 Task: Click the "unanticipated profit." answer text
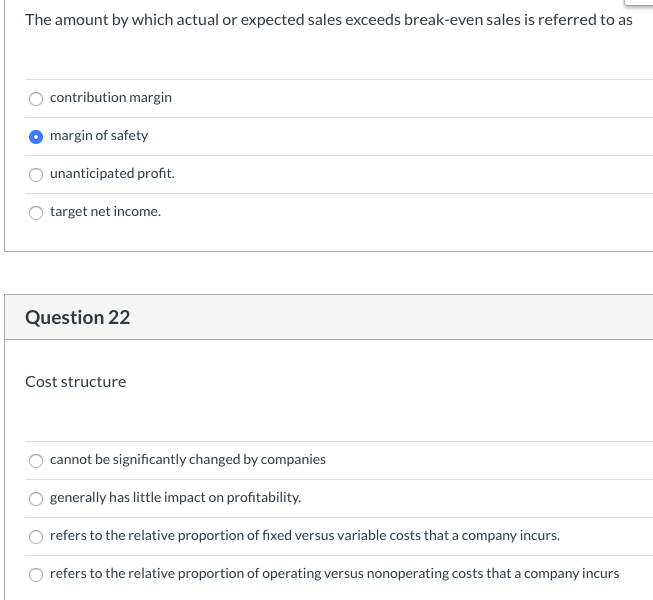coord(112,173)
